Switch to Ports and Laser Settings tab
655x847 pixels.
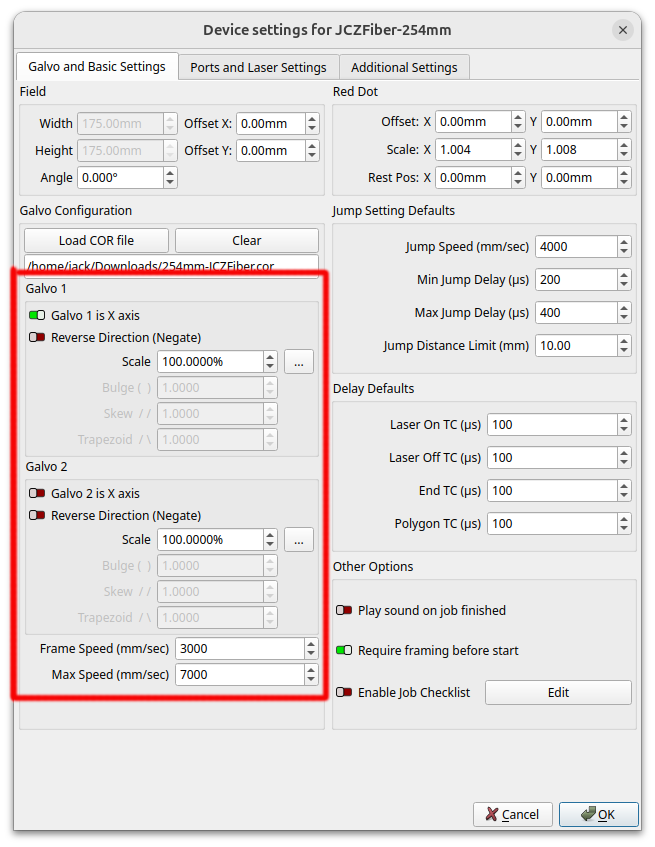tap(258, 68)
